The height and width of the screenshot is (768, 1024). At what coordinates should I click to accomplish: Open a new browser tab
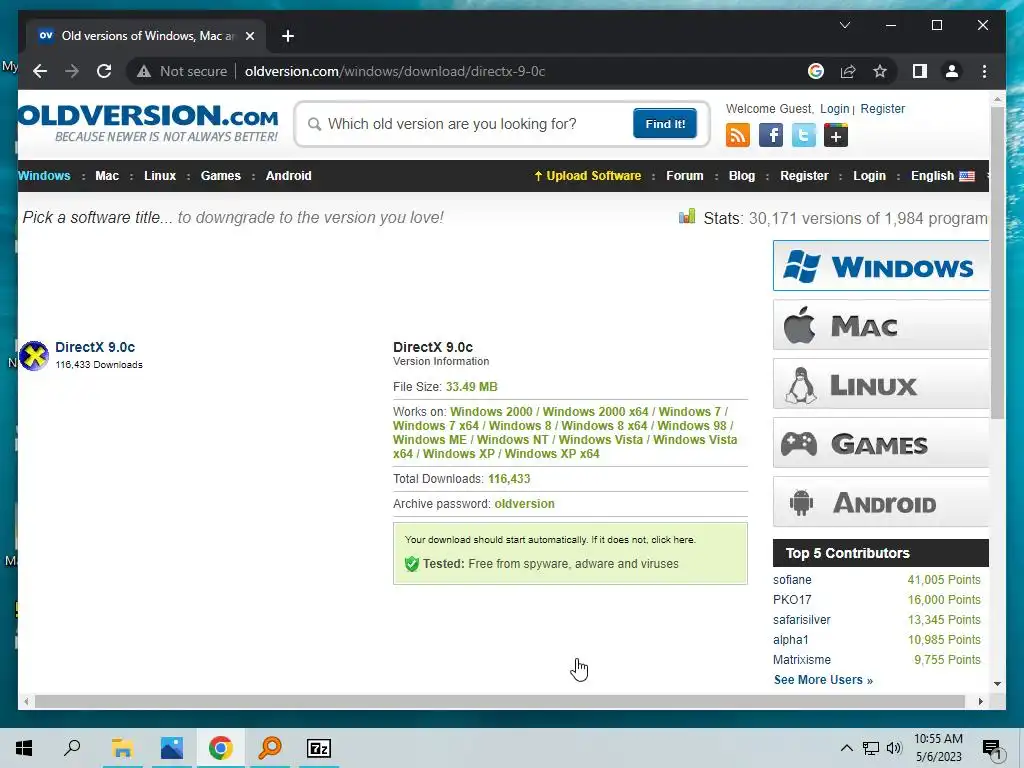pos(288,36)
